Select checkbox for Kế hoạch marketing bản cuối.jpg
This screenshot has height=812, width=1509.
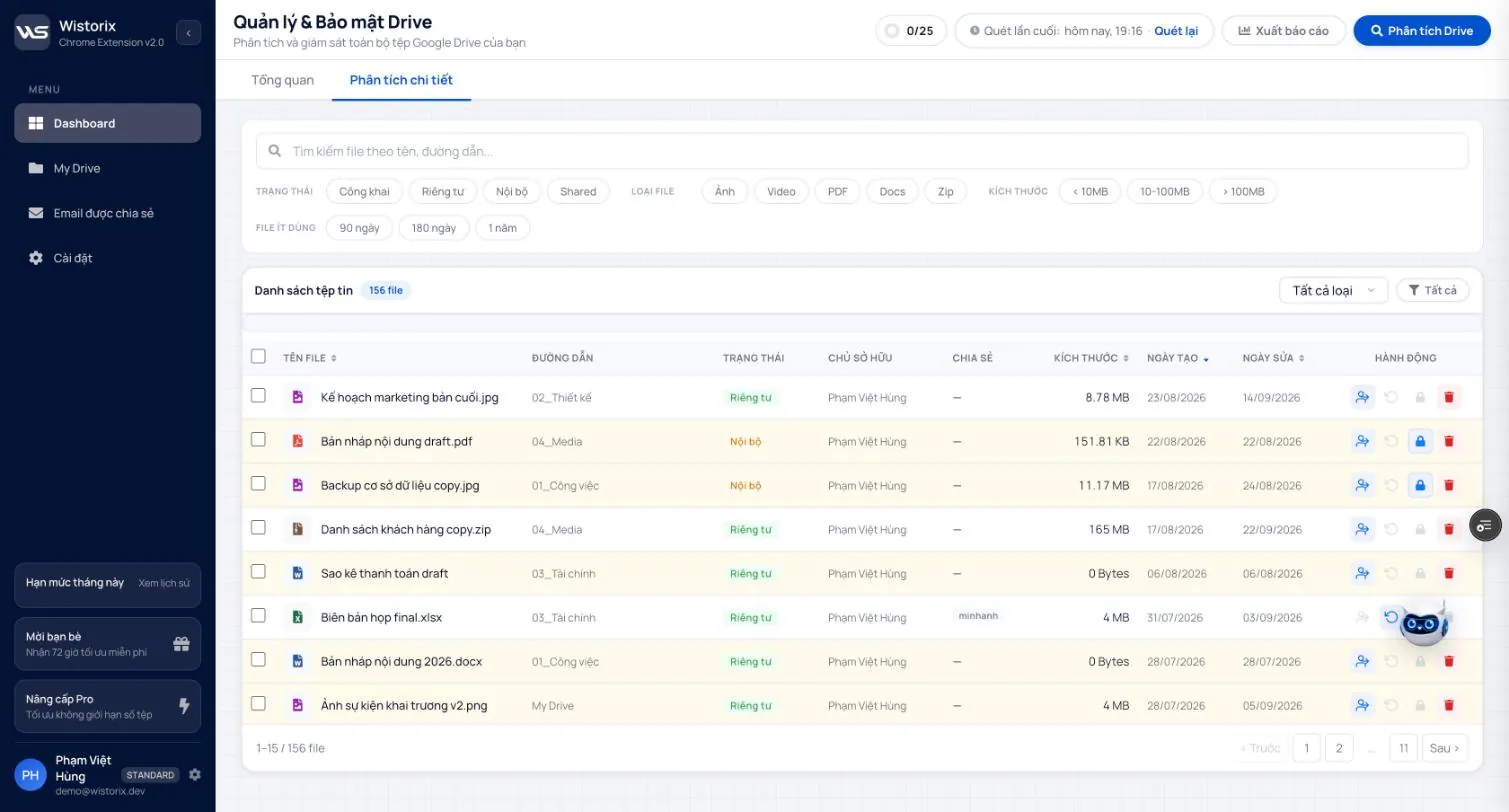coord(258,395)
